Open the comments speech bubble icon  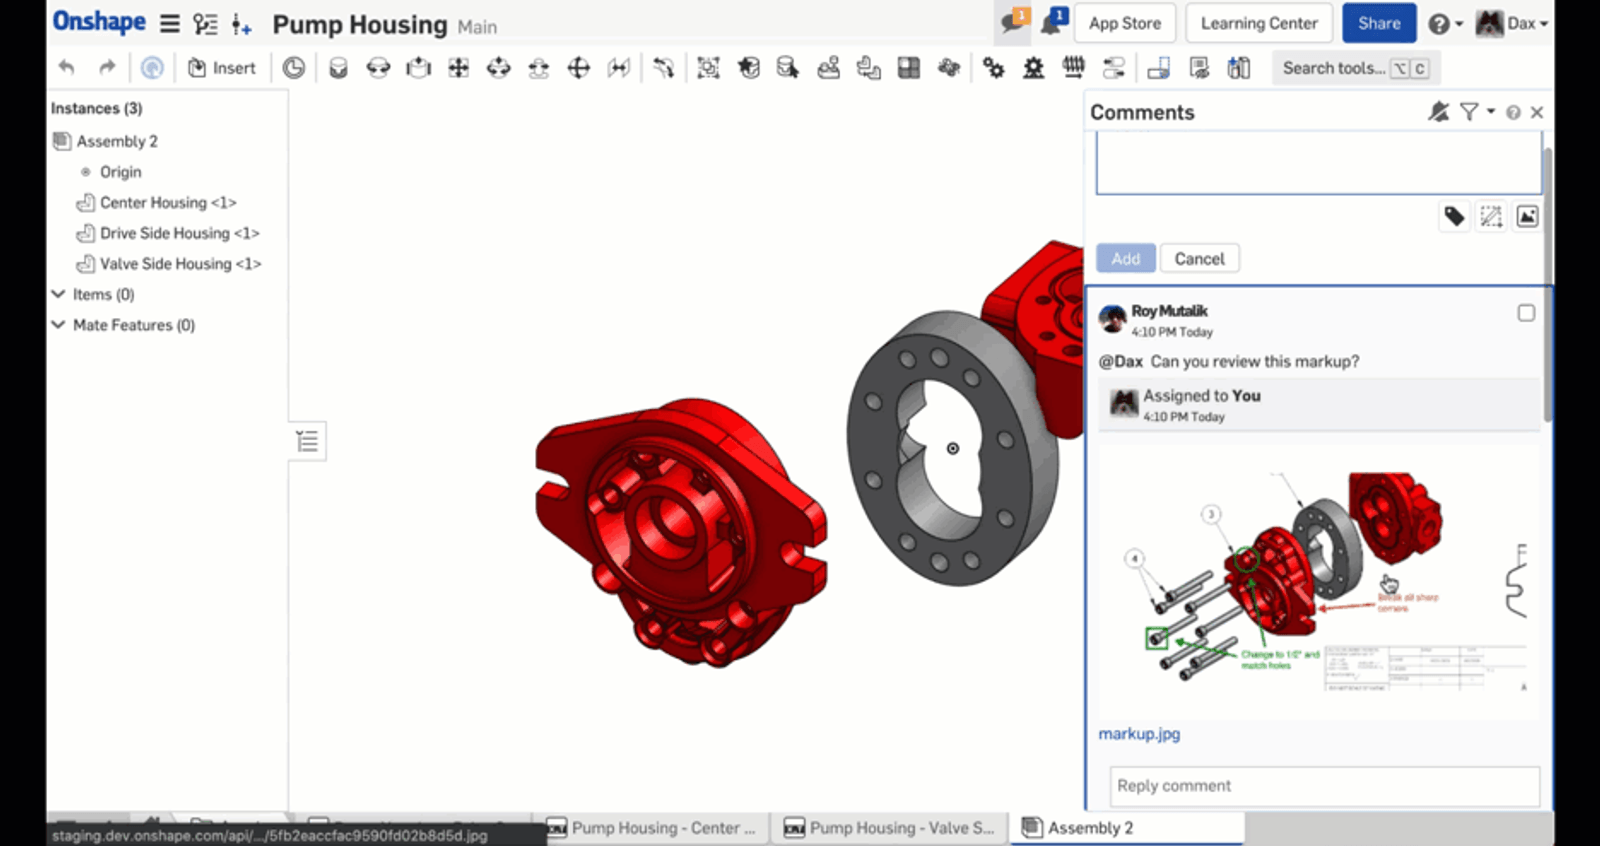pyautogui.click(x=1013, y=23)
